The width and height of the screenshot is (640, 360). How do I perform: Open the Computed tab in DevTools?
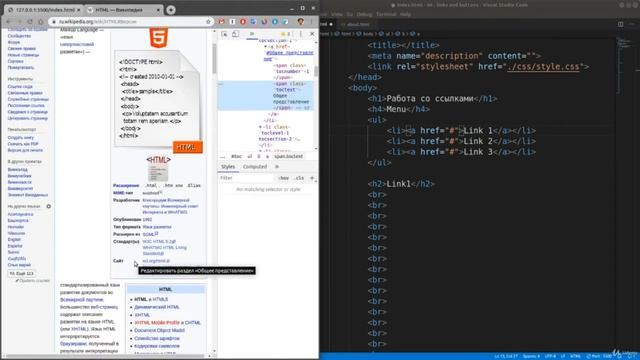pos(255,167)
